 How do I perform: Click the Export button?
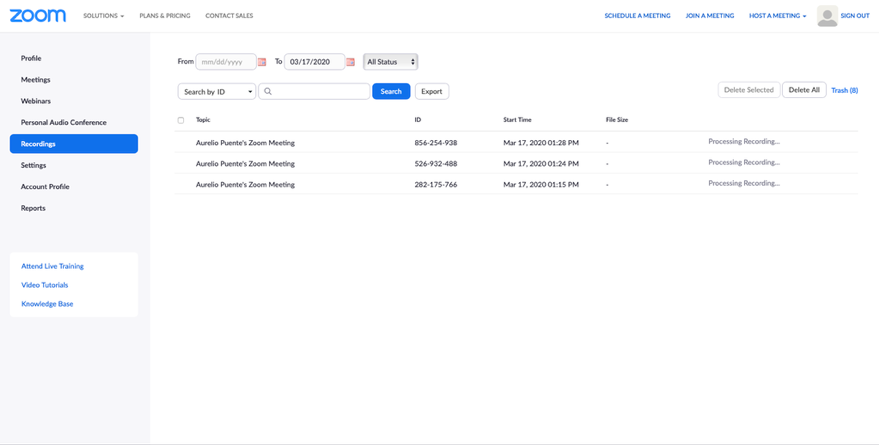click(432, 91)
